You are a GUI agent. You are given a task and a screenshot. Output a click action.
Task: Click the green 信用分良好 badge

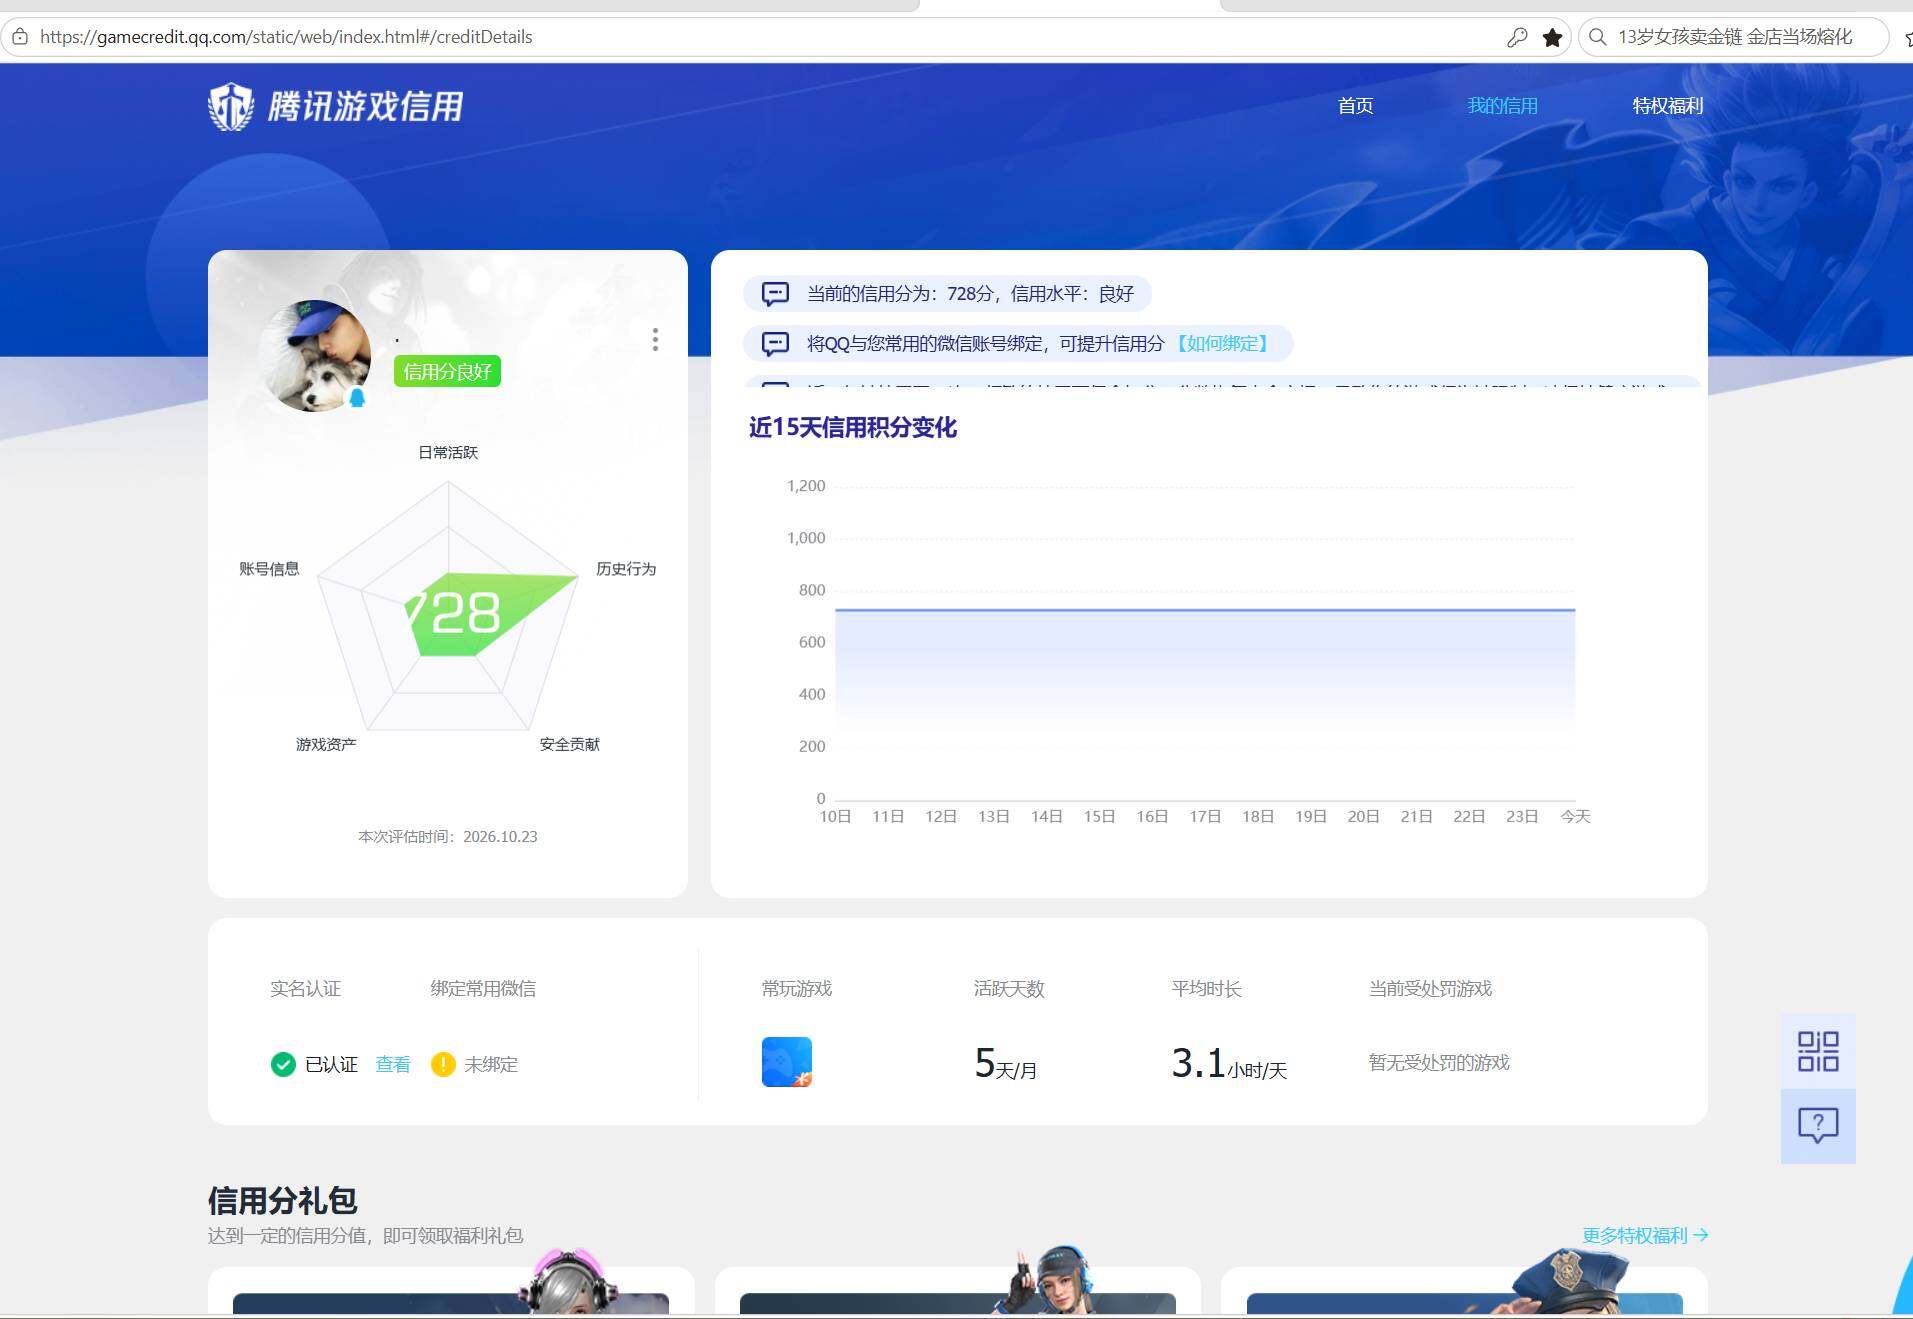[x=447, y=371]
